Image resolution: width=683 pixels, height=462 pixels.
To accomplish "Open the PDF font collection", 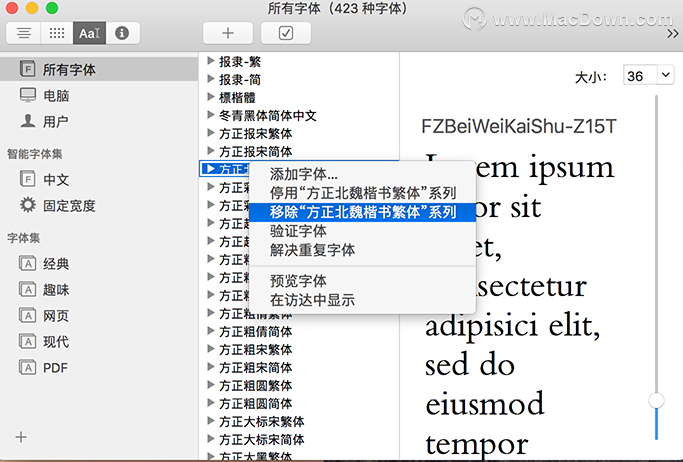I will point(99,368).
